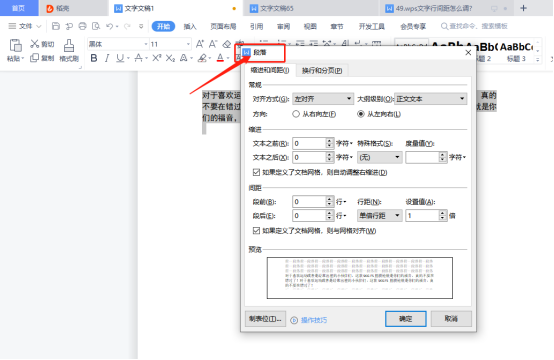
Task: Click the 开始 ribbon tab
Action: point(163,26)
